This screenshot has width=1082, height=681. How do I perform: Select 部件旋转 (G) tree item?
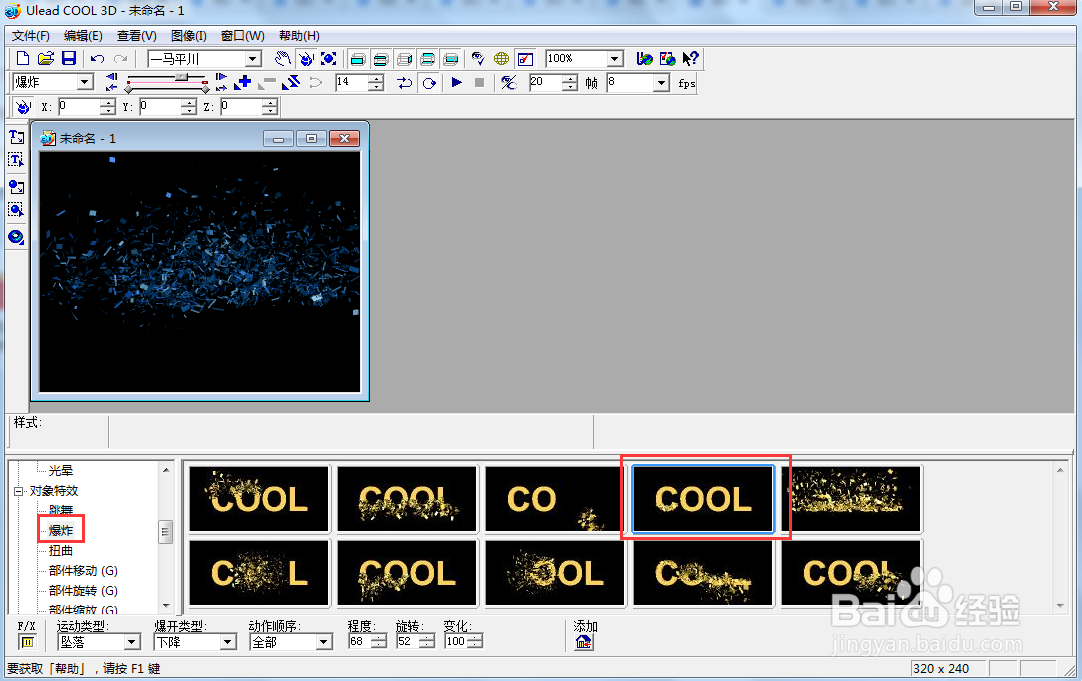(83, 591)
